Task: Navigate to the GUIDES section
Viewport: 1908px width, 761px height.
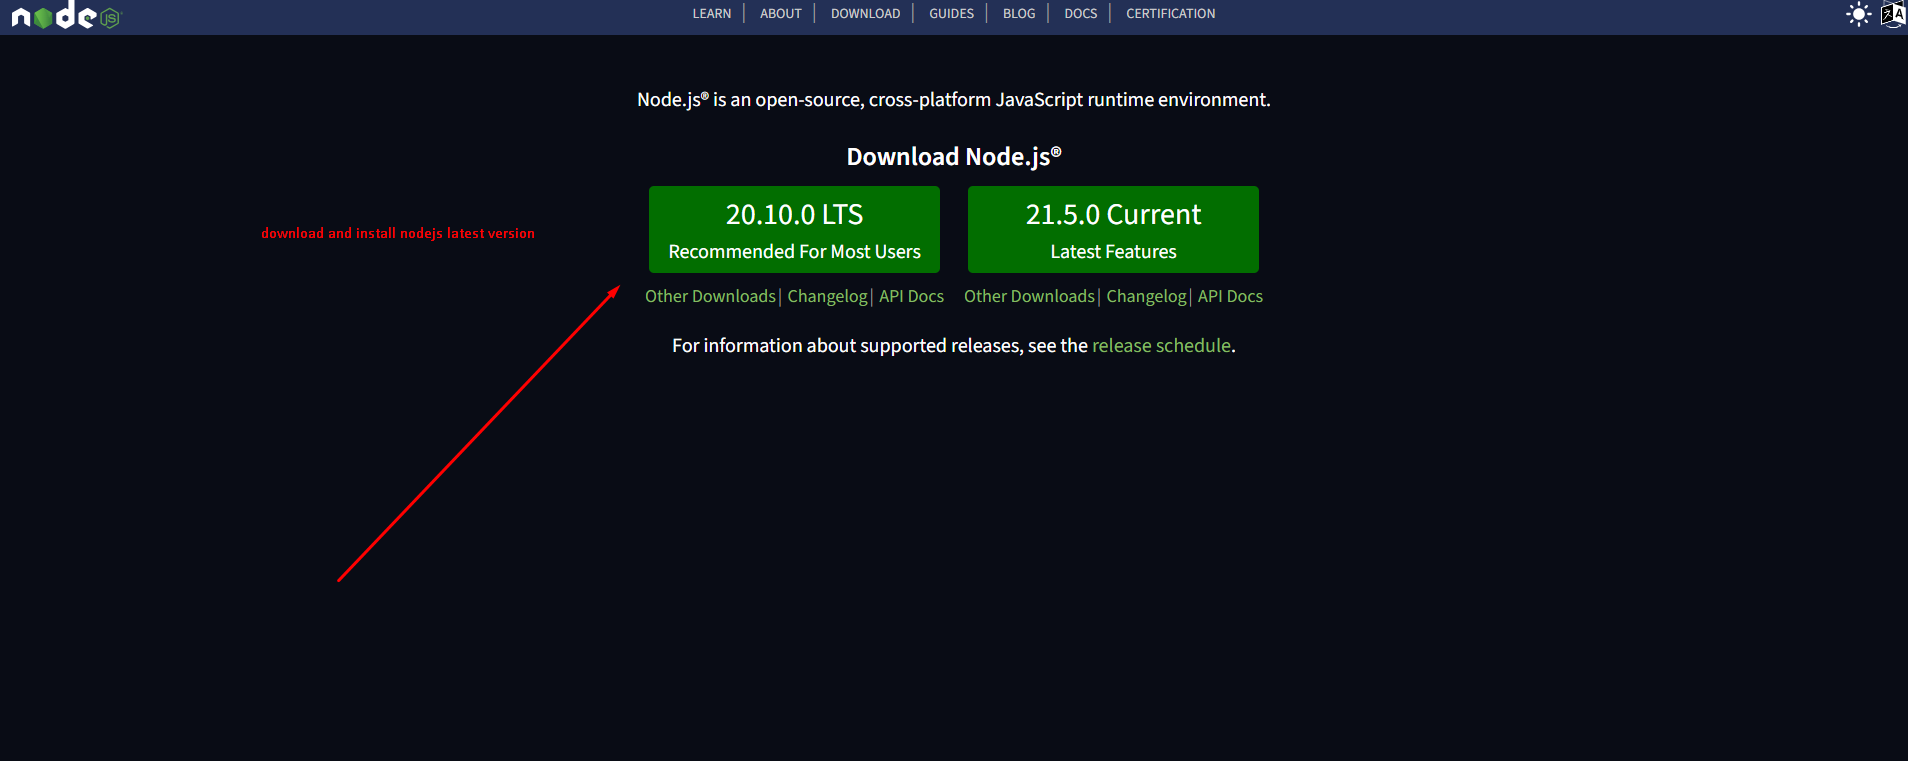Action: pyautogui.click(x=951, y=14)
